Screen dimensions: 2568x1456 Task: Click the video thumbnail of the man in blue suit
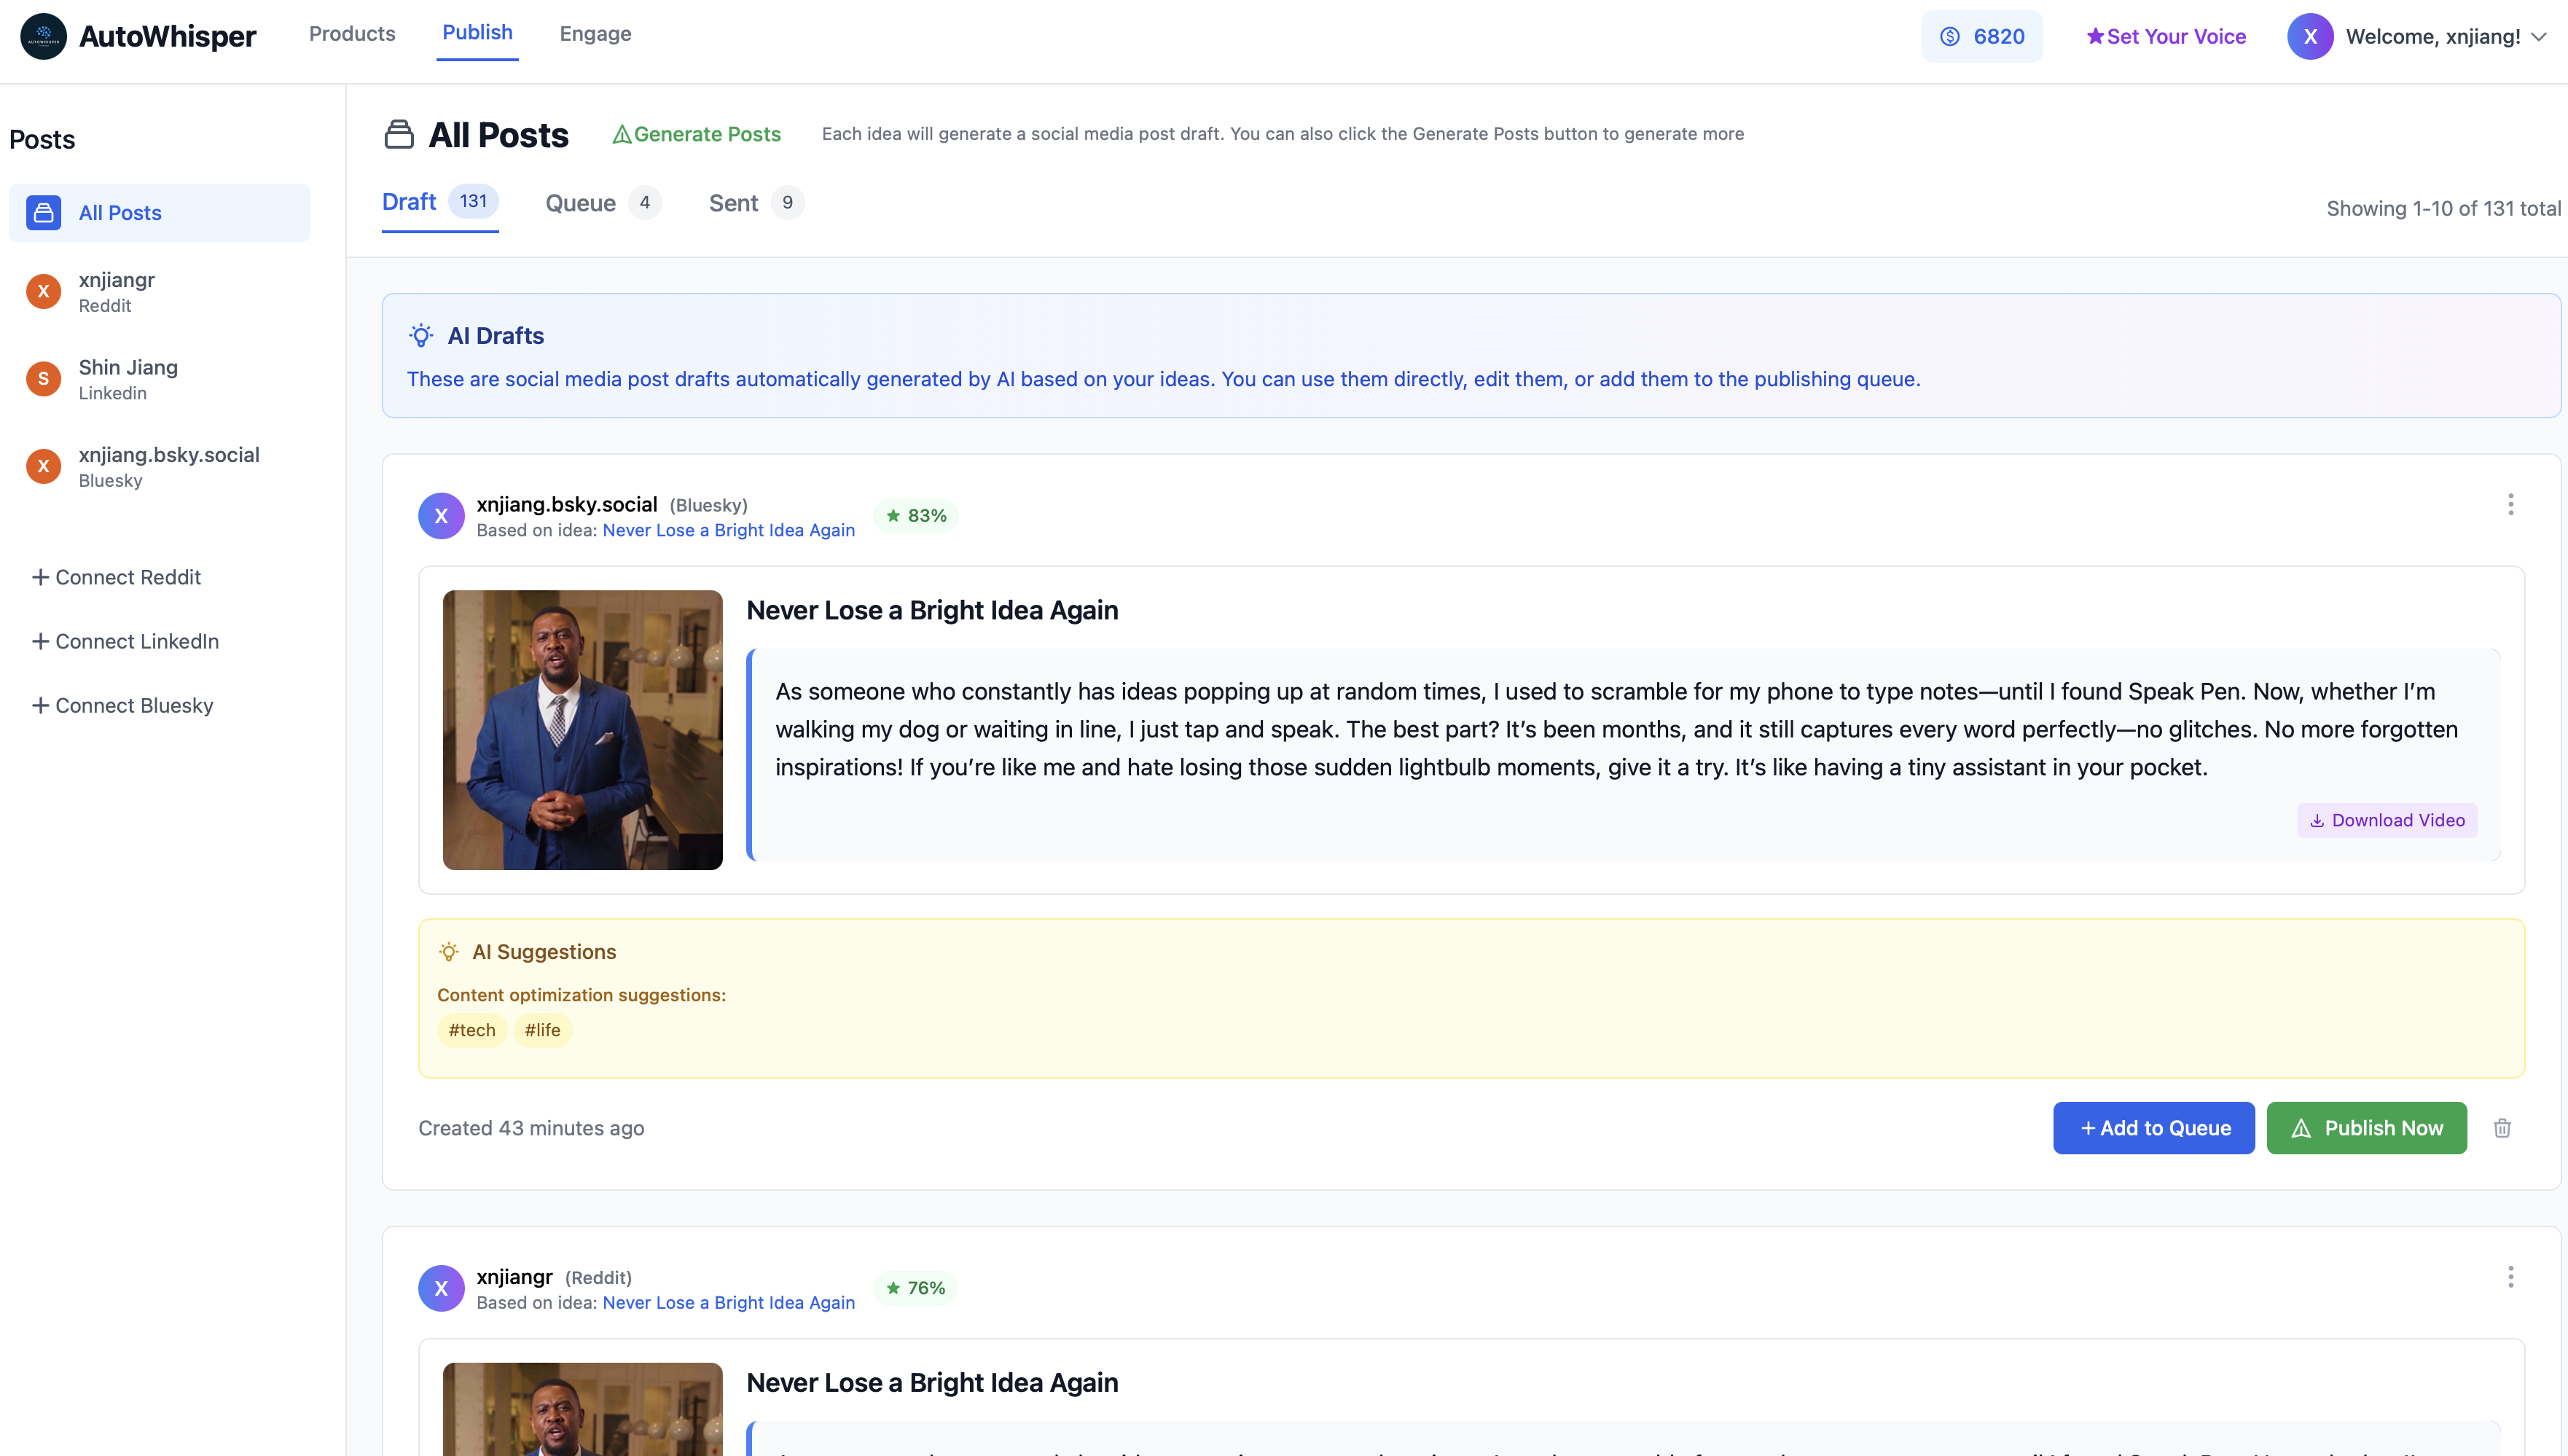(582, 730)
